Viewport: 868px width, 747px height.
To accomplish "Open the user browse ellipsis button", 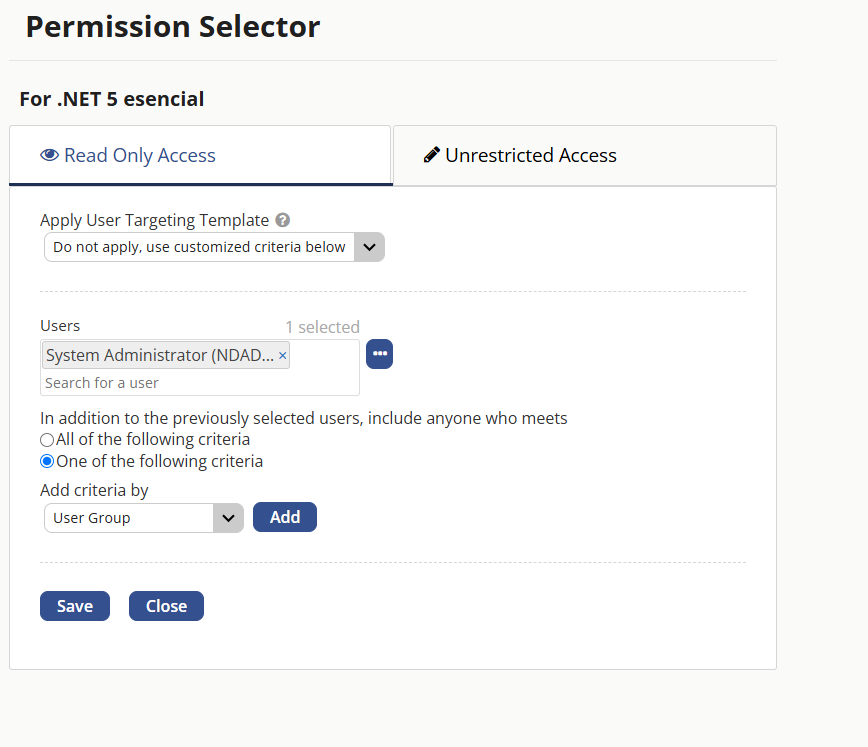I will tap(380, 354).
